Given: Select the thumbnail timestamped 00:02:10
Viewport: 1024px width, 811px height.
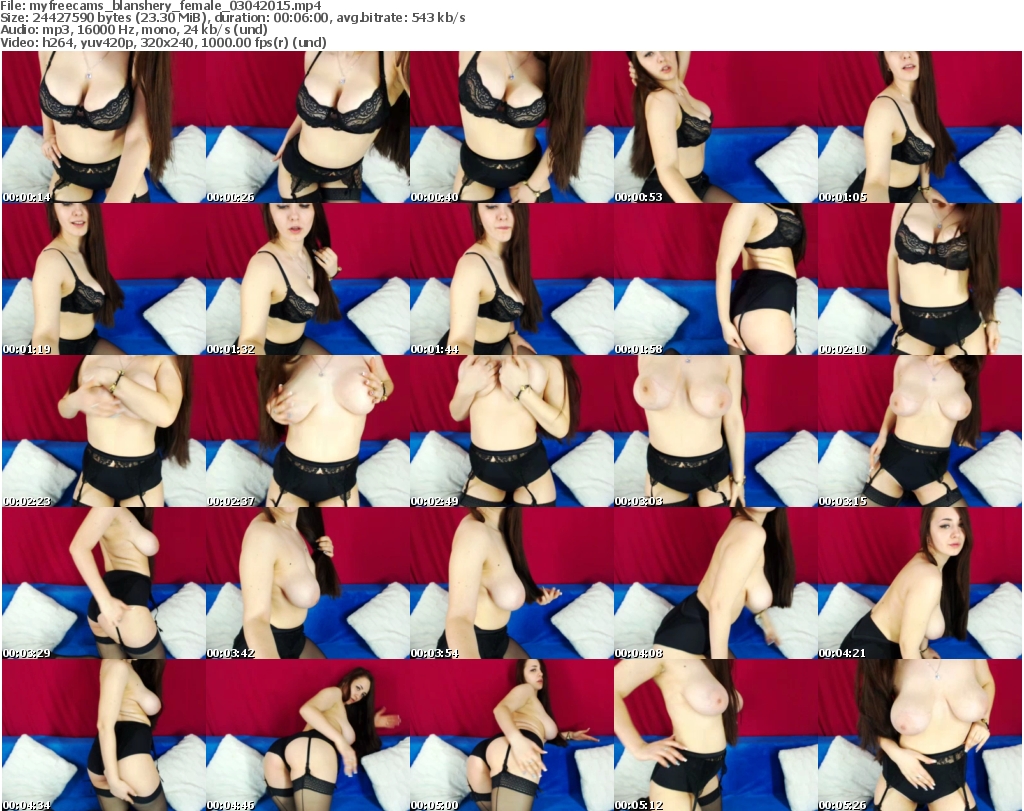Looking at the screenshot, I should pos(919,279).
